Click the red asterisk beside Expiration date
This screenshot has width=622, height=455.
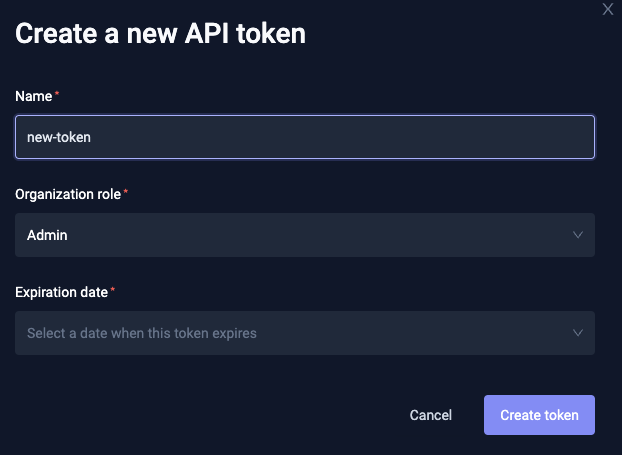pos(112,291)
